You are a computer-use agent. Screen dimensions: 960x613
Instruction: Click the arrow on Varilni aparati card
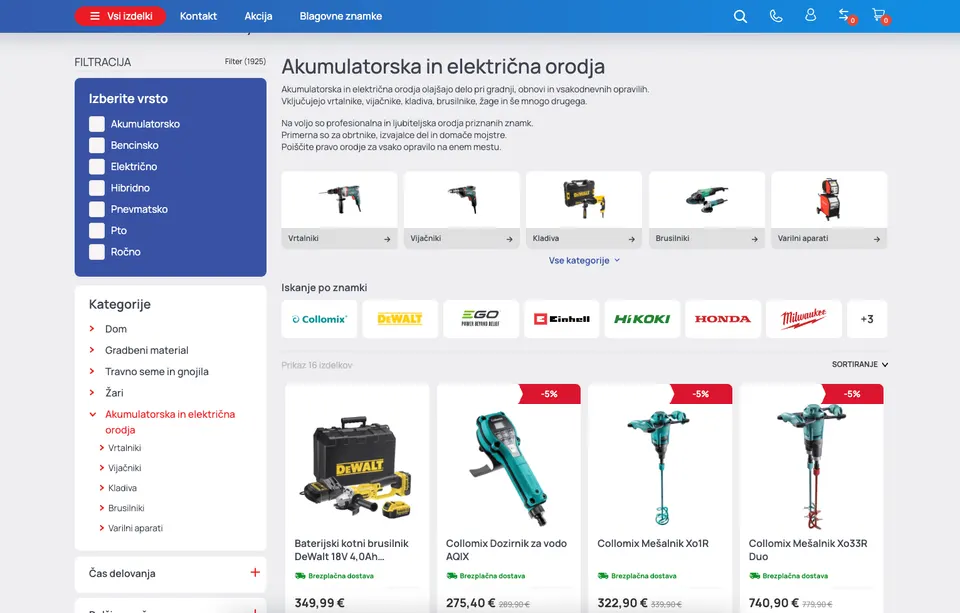(x=877, y=239)
